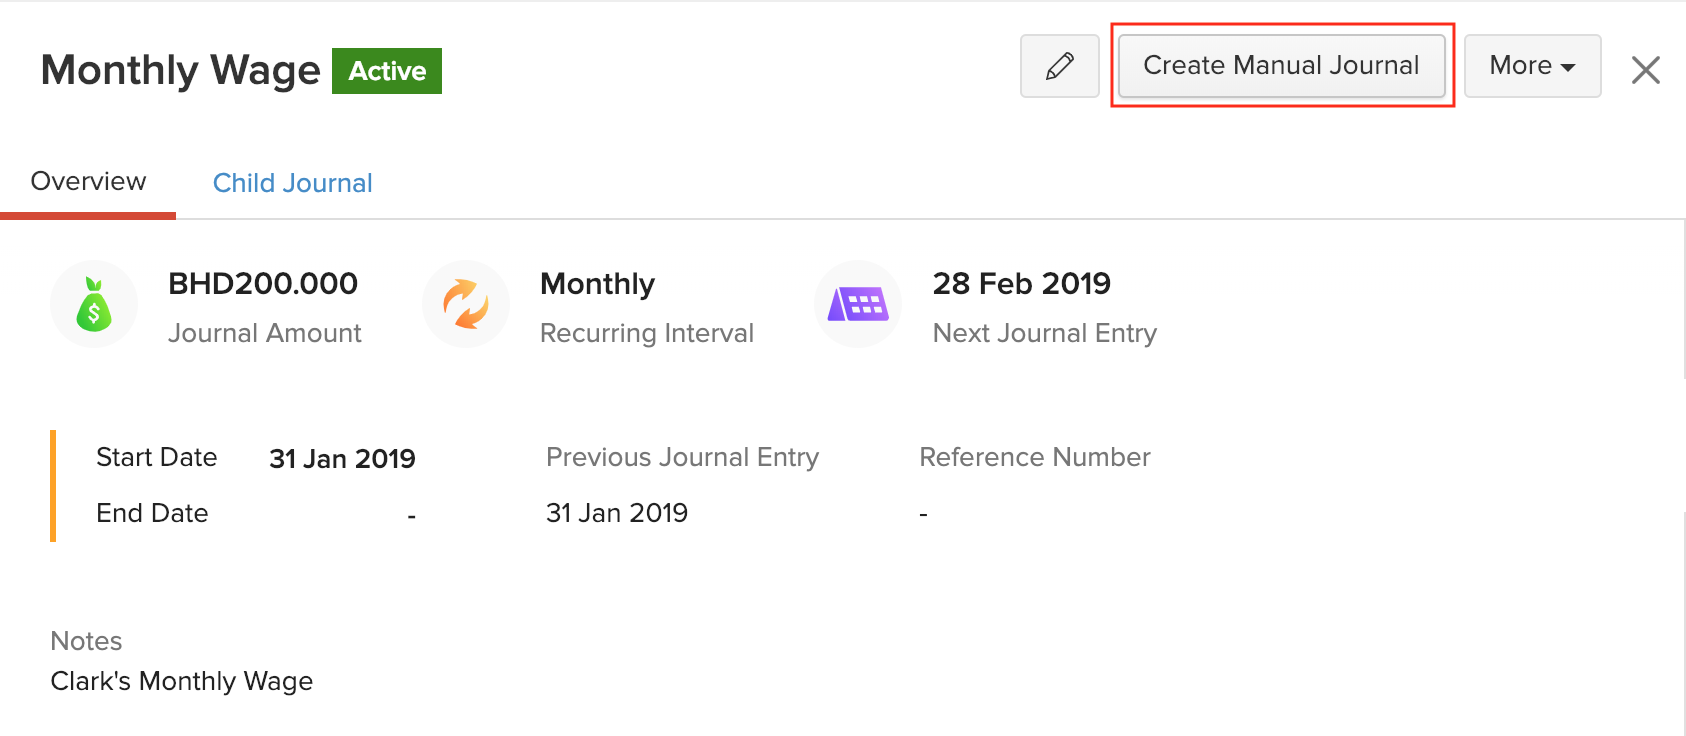Click the Previous Journal Entry date
Screen dimensions: 1686x736
(x=617, y=512)
